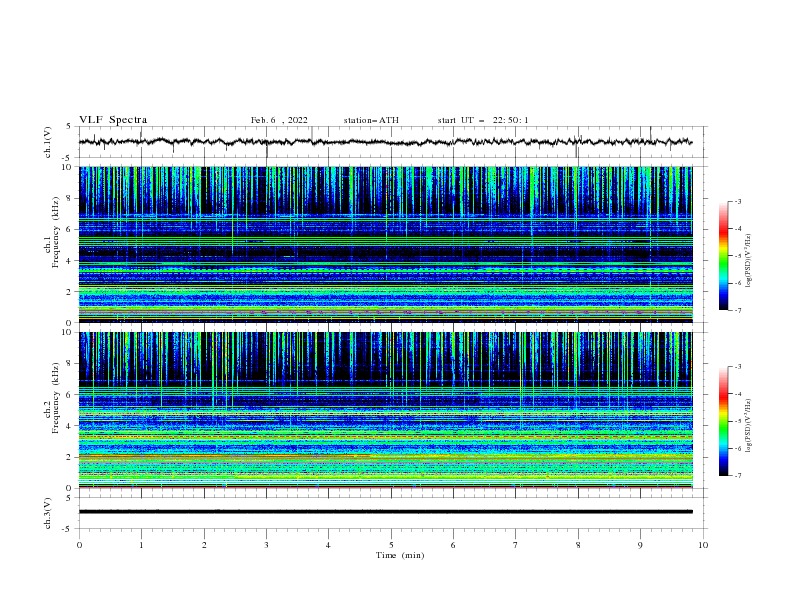Click the ch.2 colorbar log(PSD) label
Image resolution: width=792 pixels, height=612 pixels.
[748, 426]
